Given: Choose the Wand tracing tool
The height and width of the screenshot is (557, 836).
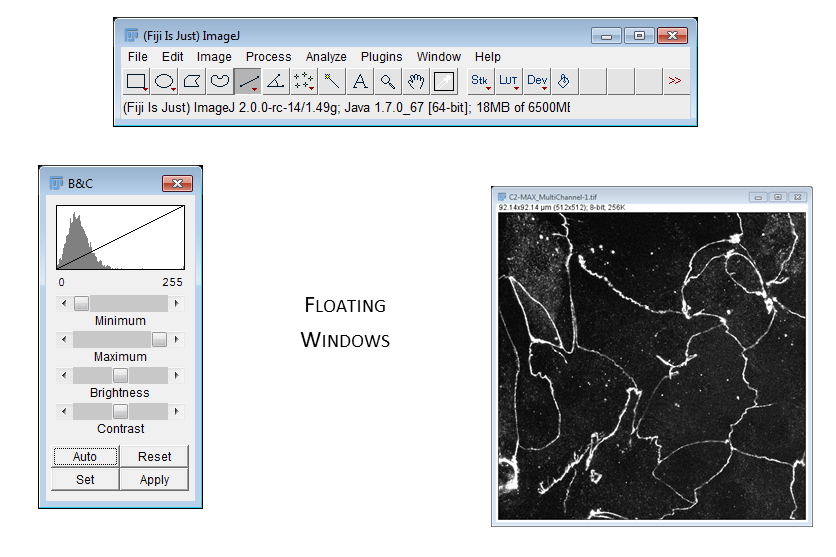Looking at the screenshot, I should [x=332, y=81].
